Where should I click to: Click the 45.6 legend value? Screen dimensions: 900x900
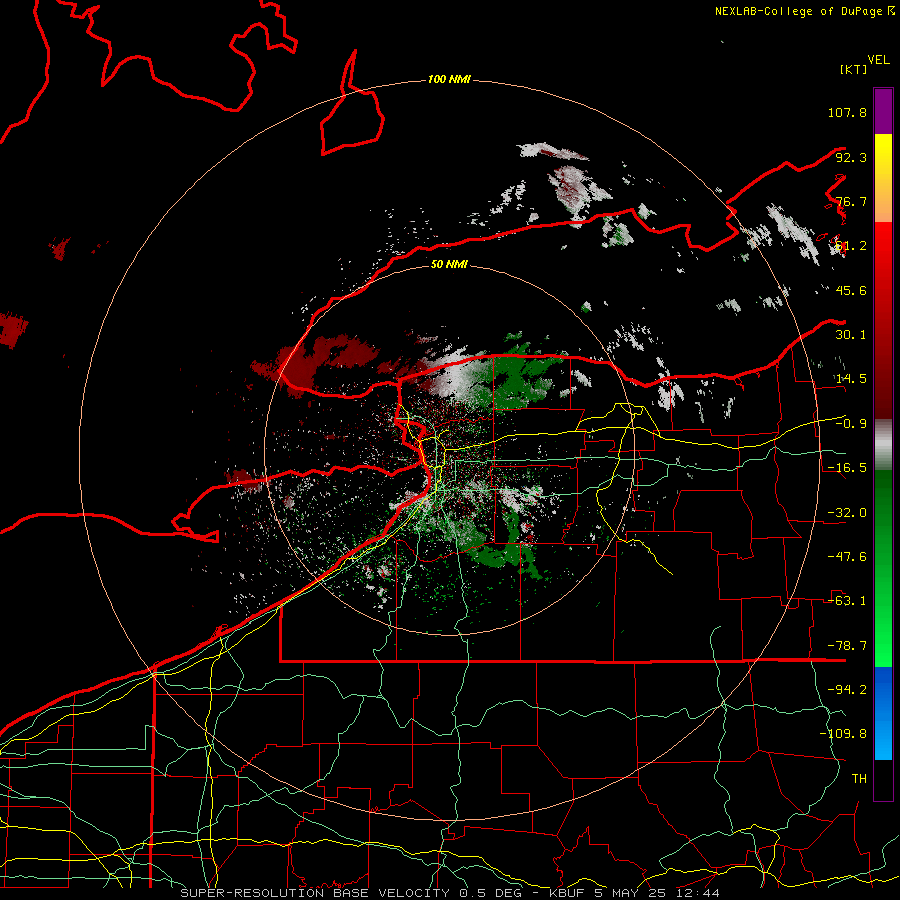pyautogui.click(x=851, y=290)
